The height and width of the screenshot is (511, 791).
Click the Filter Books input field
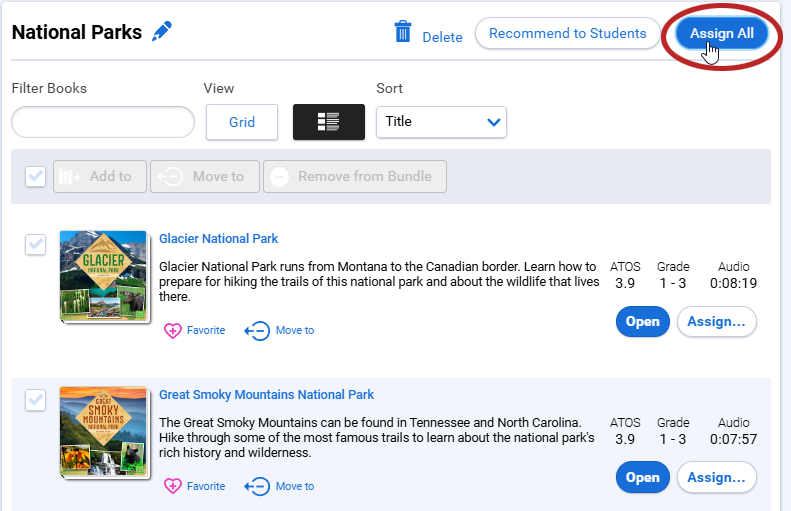point(103,122)
